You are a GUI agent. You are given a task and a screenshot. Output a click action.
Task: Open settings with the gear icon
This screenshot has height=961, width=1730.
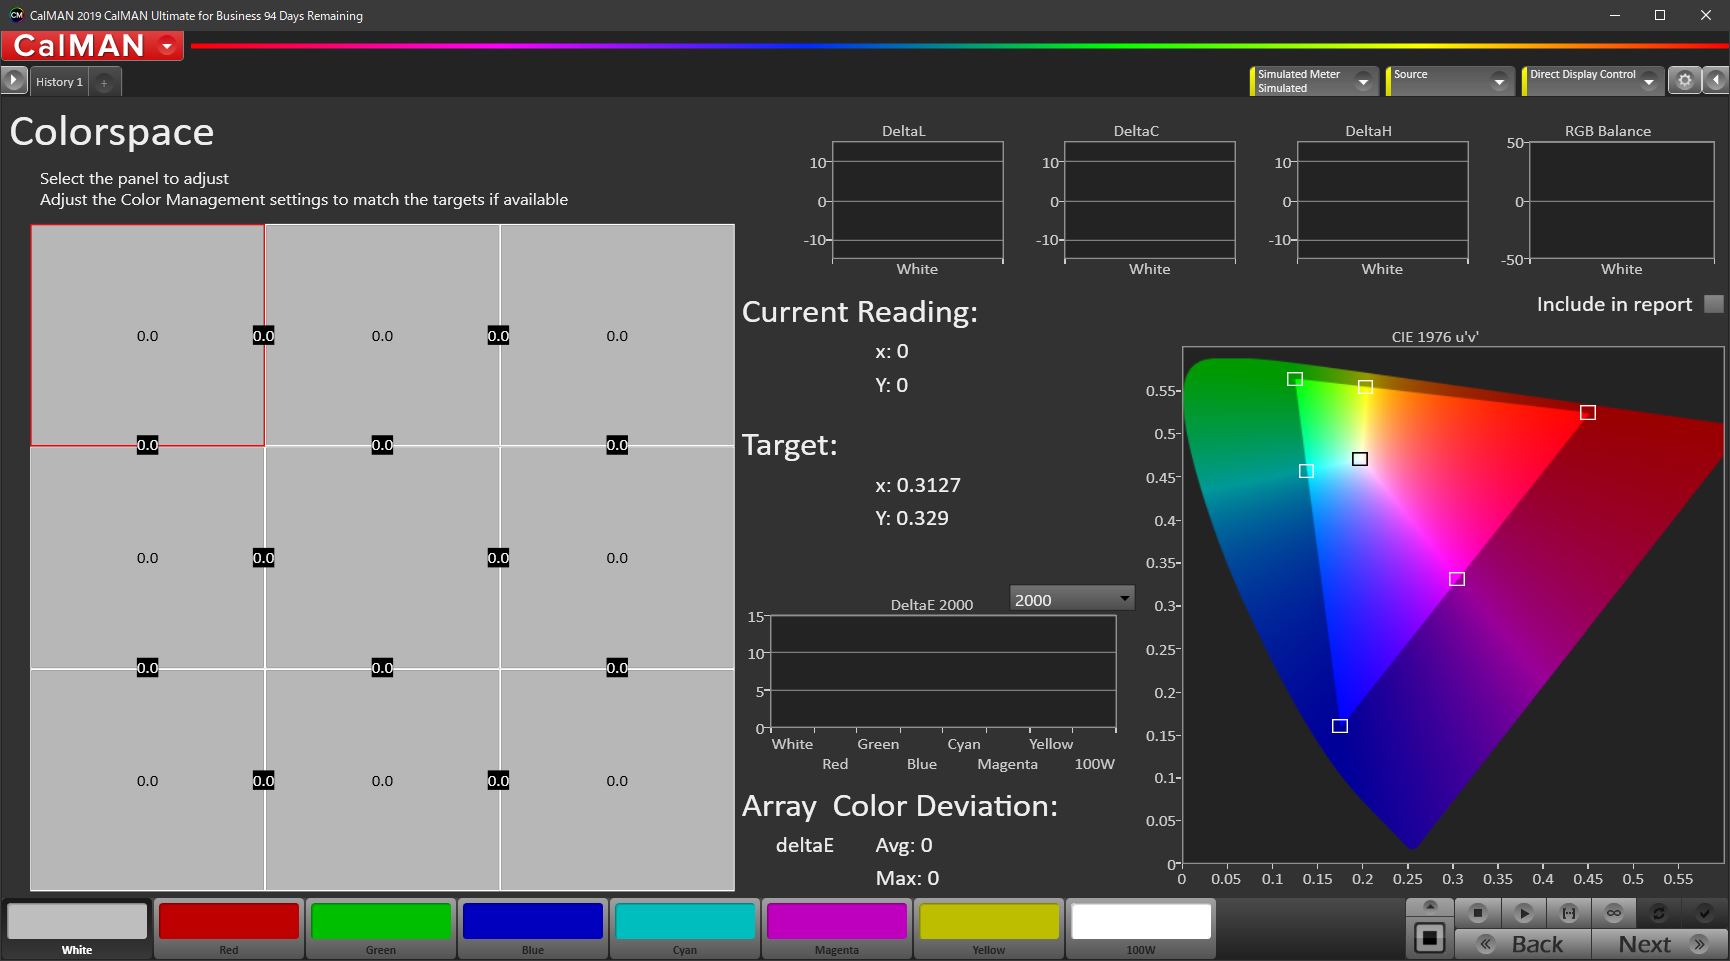[x=1684, y=81]
